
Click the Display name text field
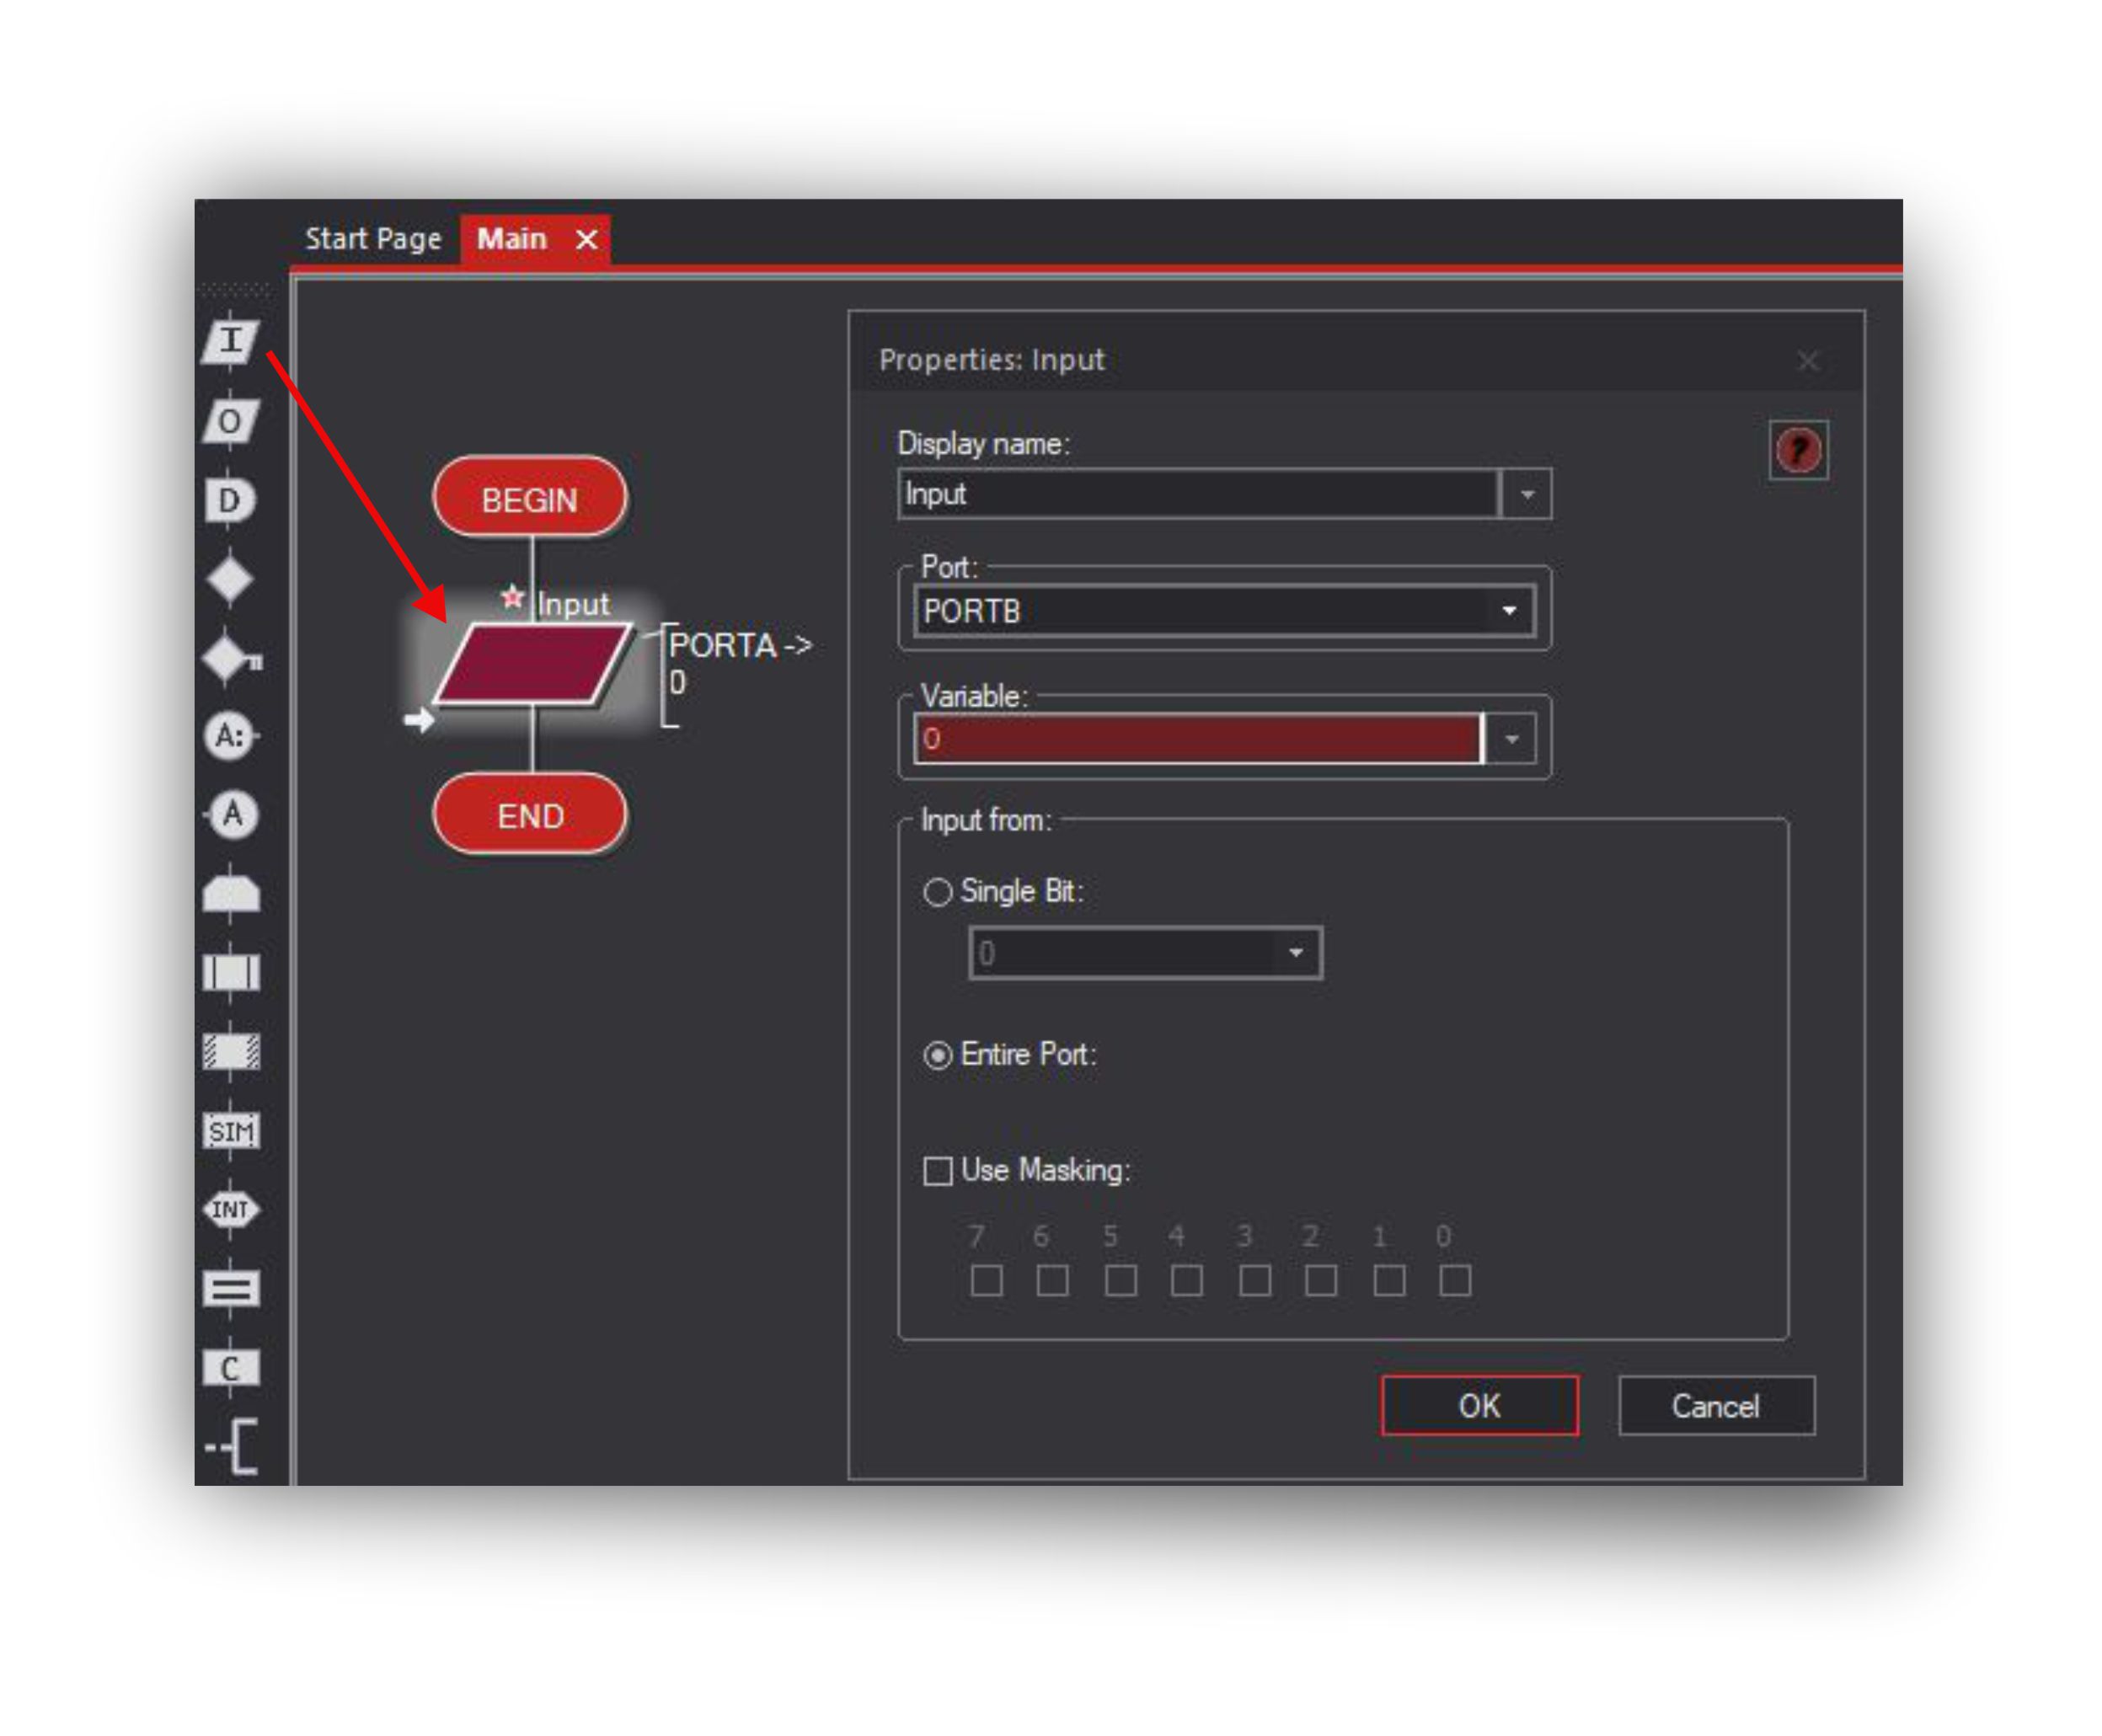[x=1198, y=494]
